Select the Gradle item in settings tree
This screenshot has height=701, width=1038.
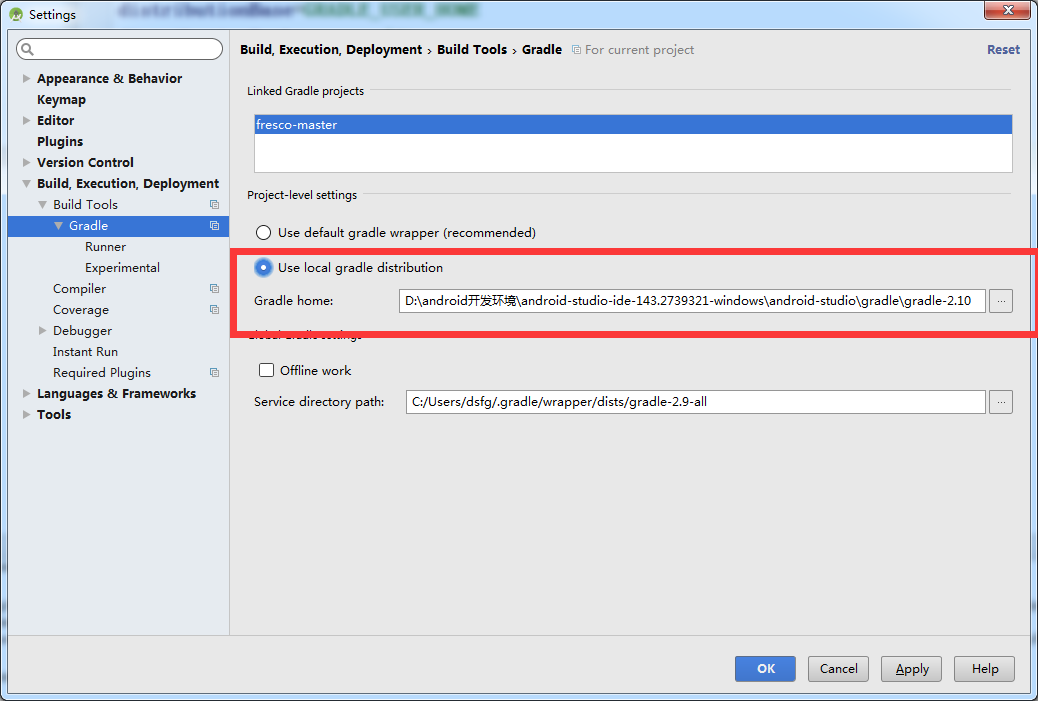[x=118, y=226]
